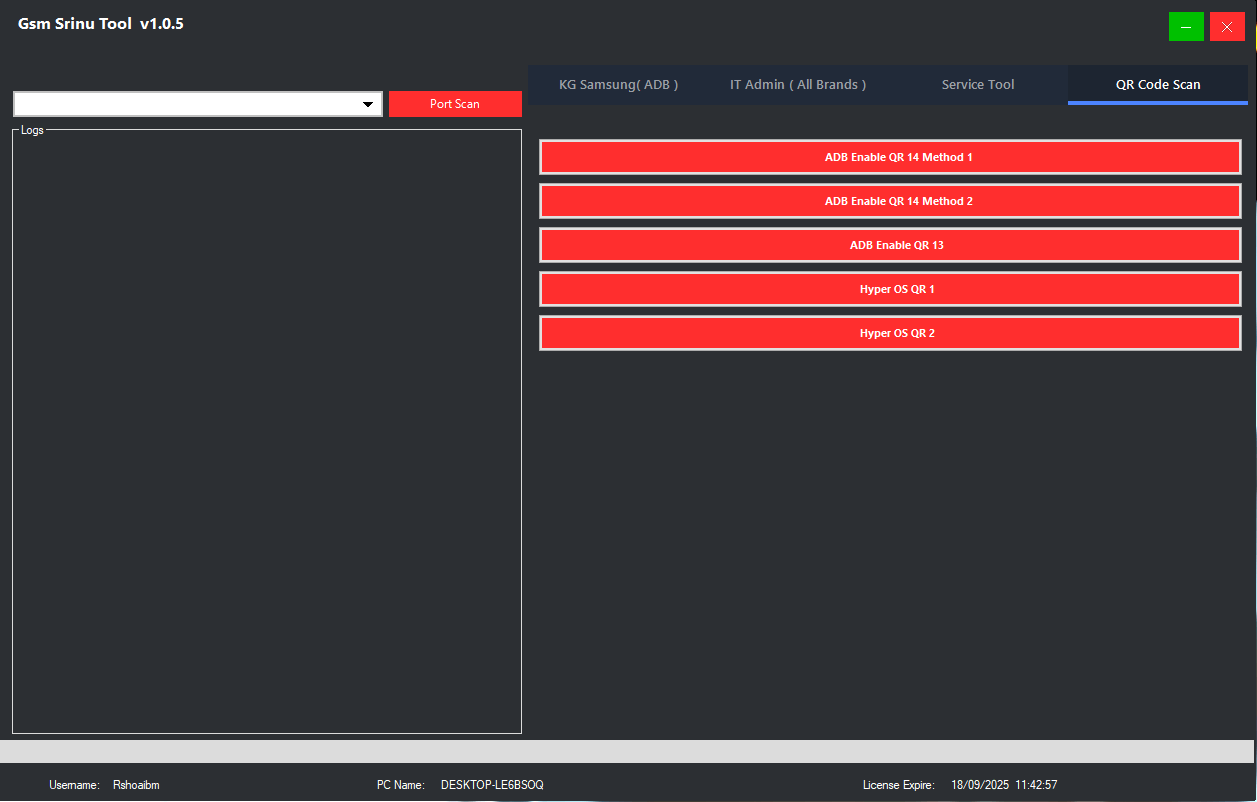Open the IT Admin ( All Brands ) tab

797,84
